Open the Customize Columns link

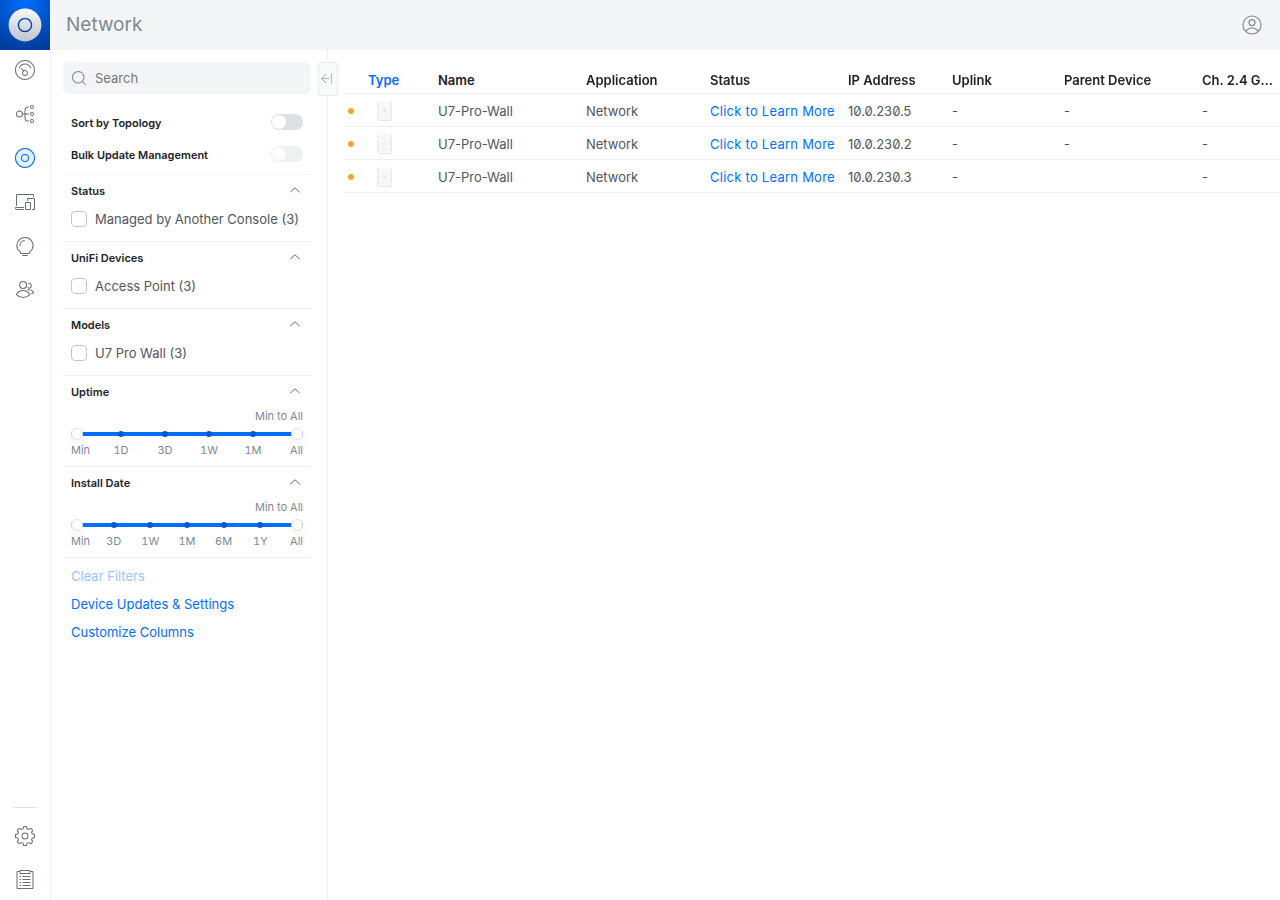point(132,632)
